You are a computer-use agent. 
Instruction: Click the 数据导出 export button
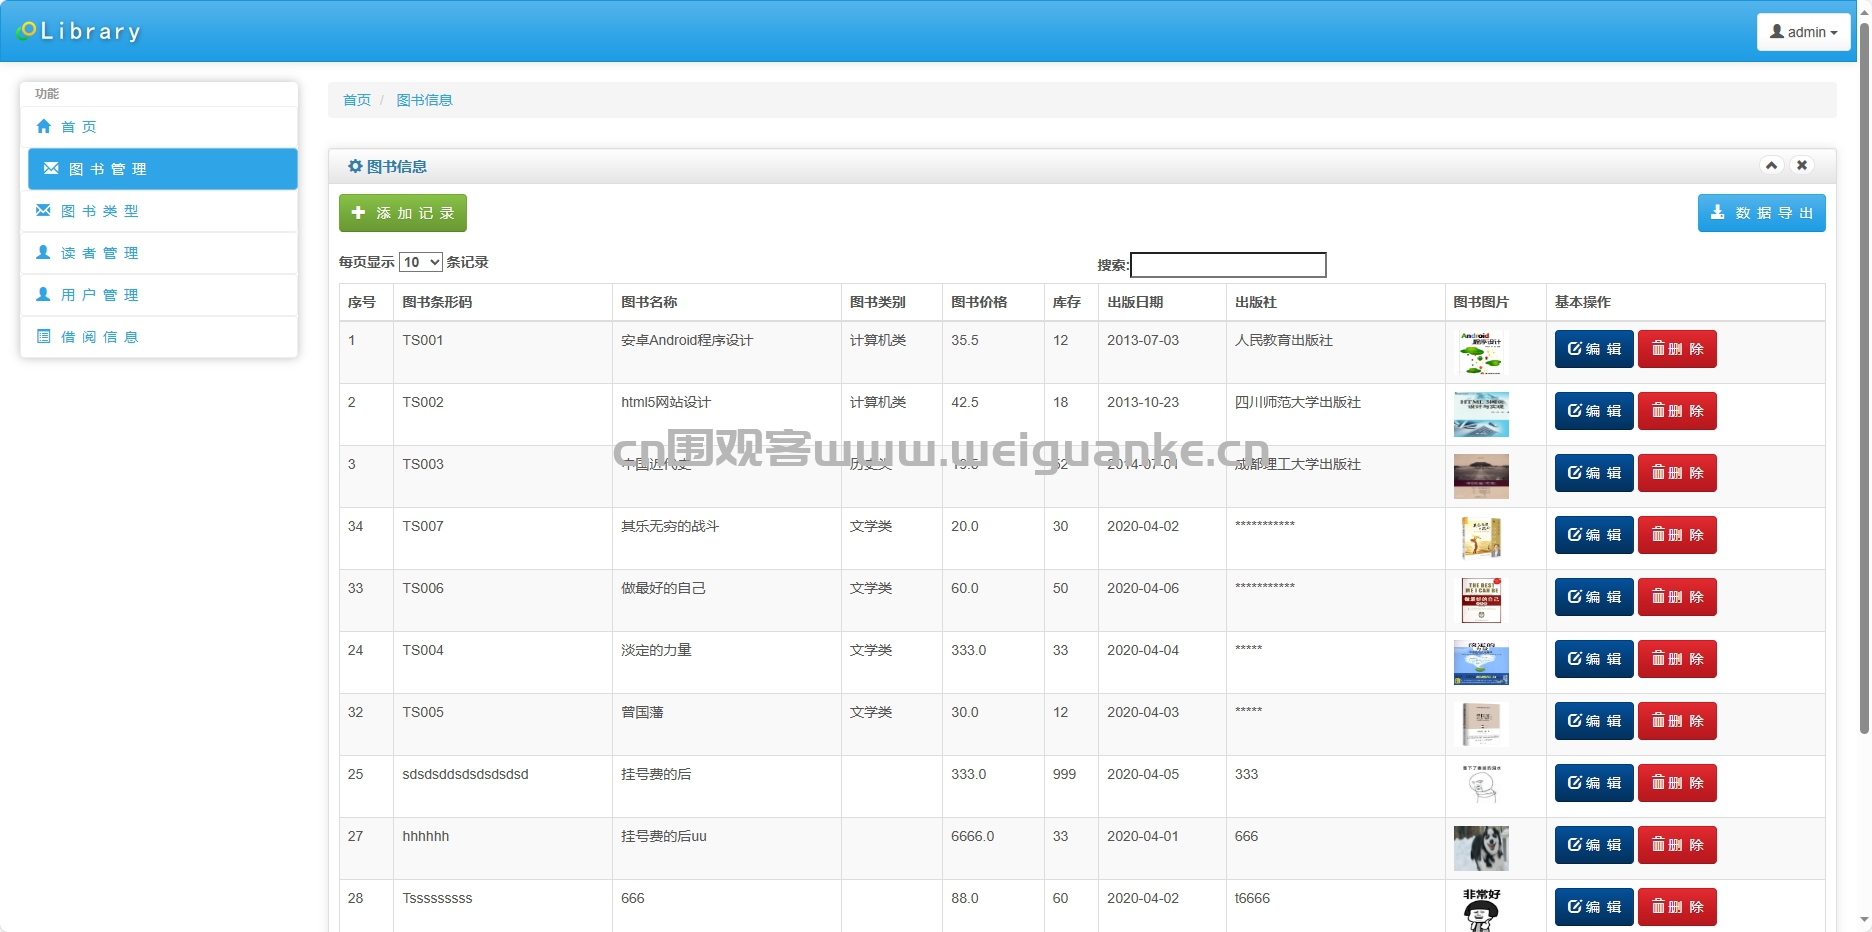point(1761,213)
